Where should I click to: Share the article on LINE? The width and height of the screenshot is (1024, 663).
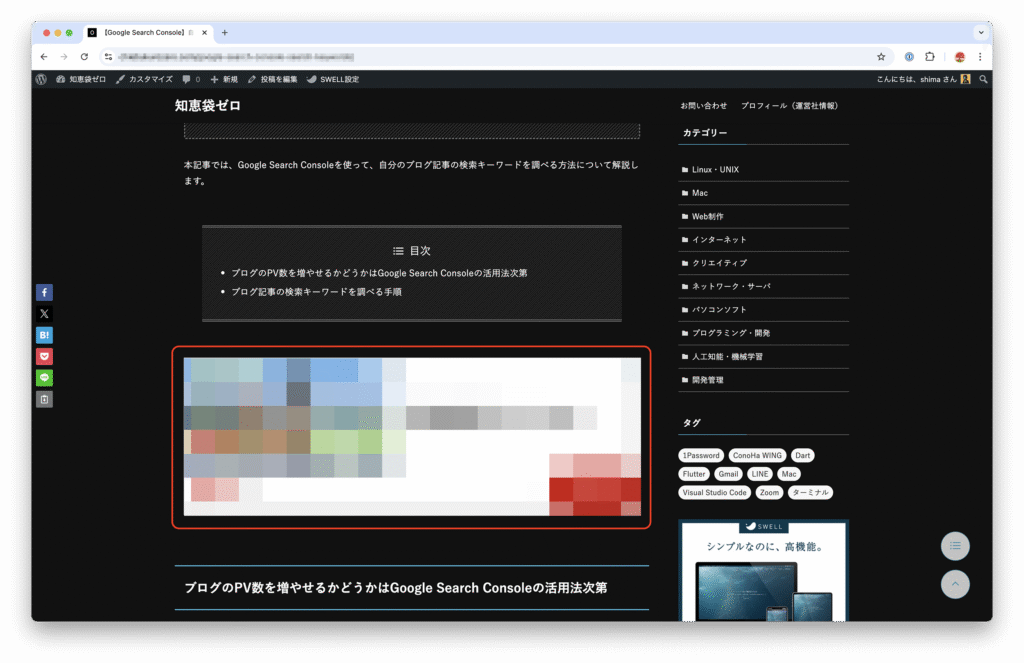[44, 378]
